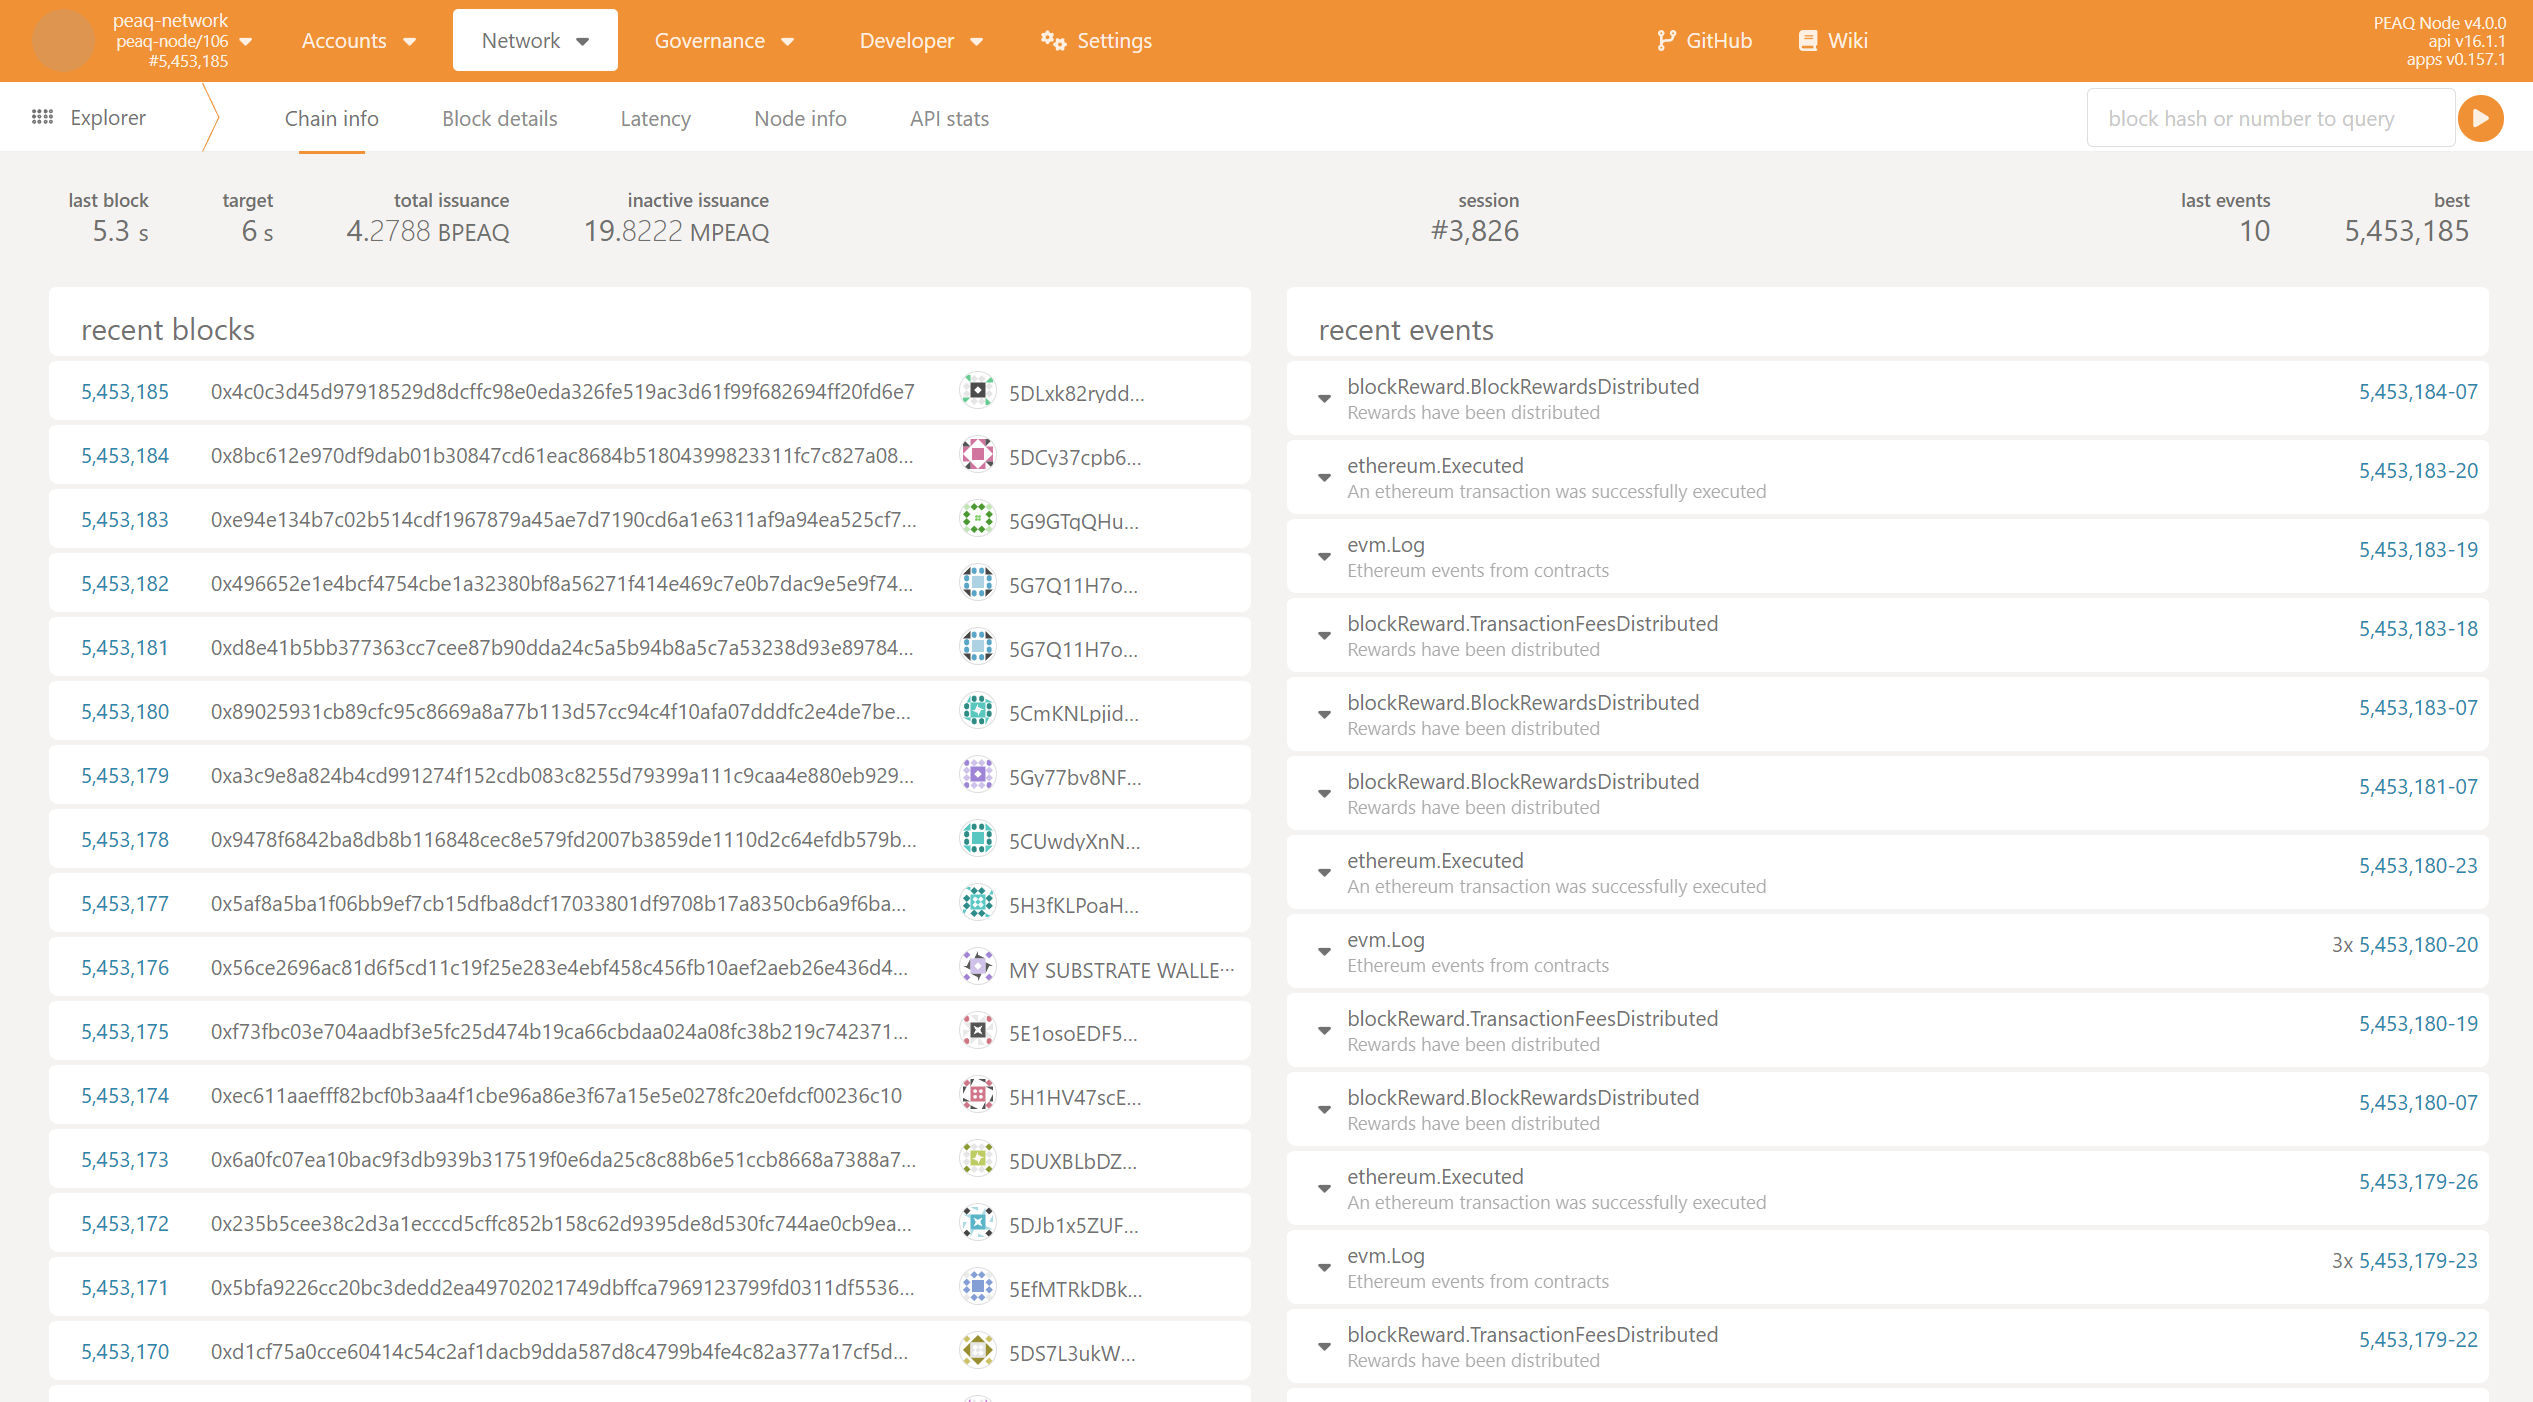The width and height of the screenshot is (2533, 1402).
Task: Open block 5,453,185 link
Action: click(x=124, y=391)
